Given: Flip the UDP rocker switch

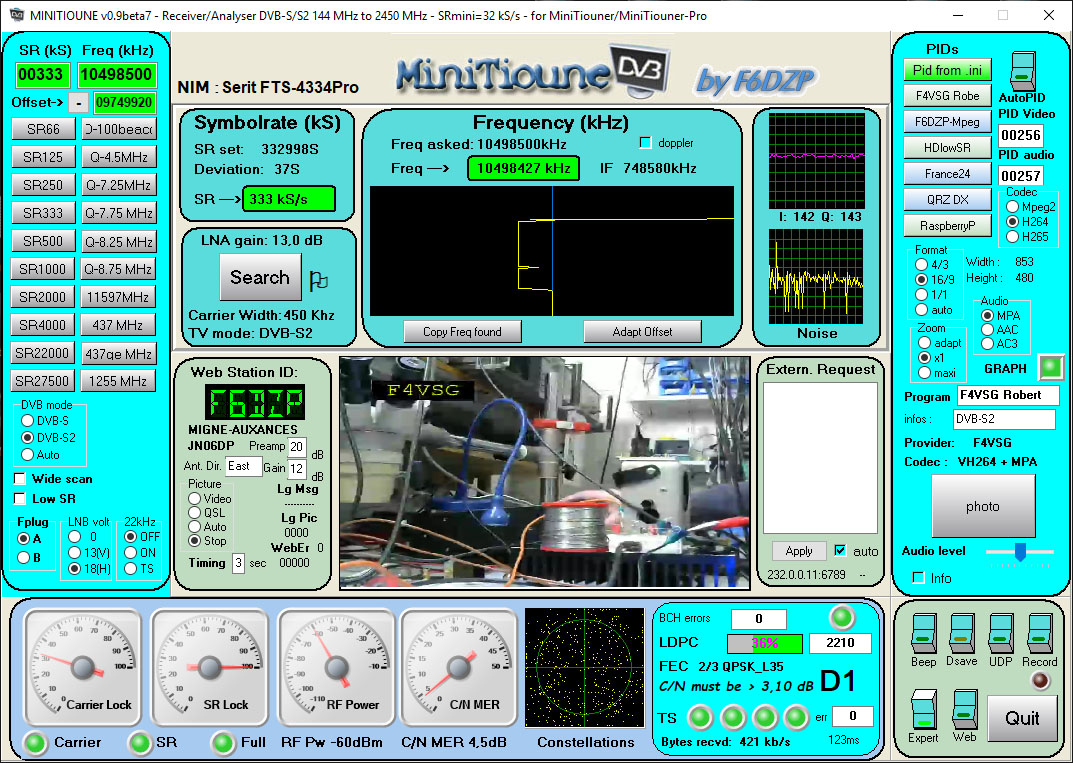Looking at the screenshot, I should [x=1000, y=634].
